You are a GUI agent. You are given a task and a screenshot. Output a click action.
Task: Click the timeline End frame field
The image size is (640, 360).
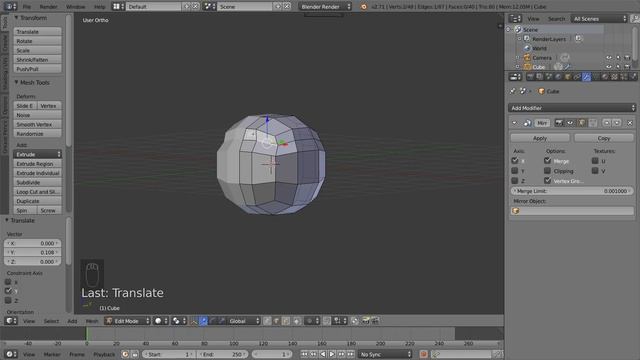tap(222, 354)
